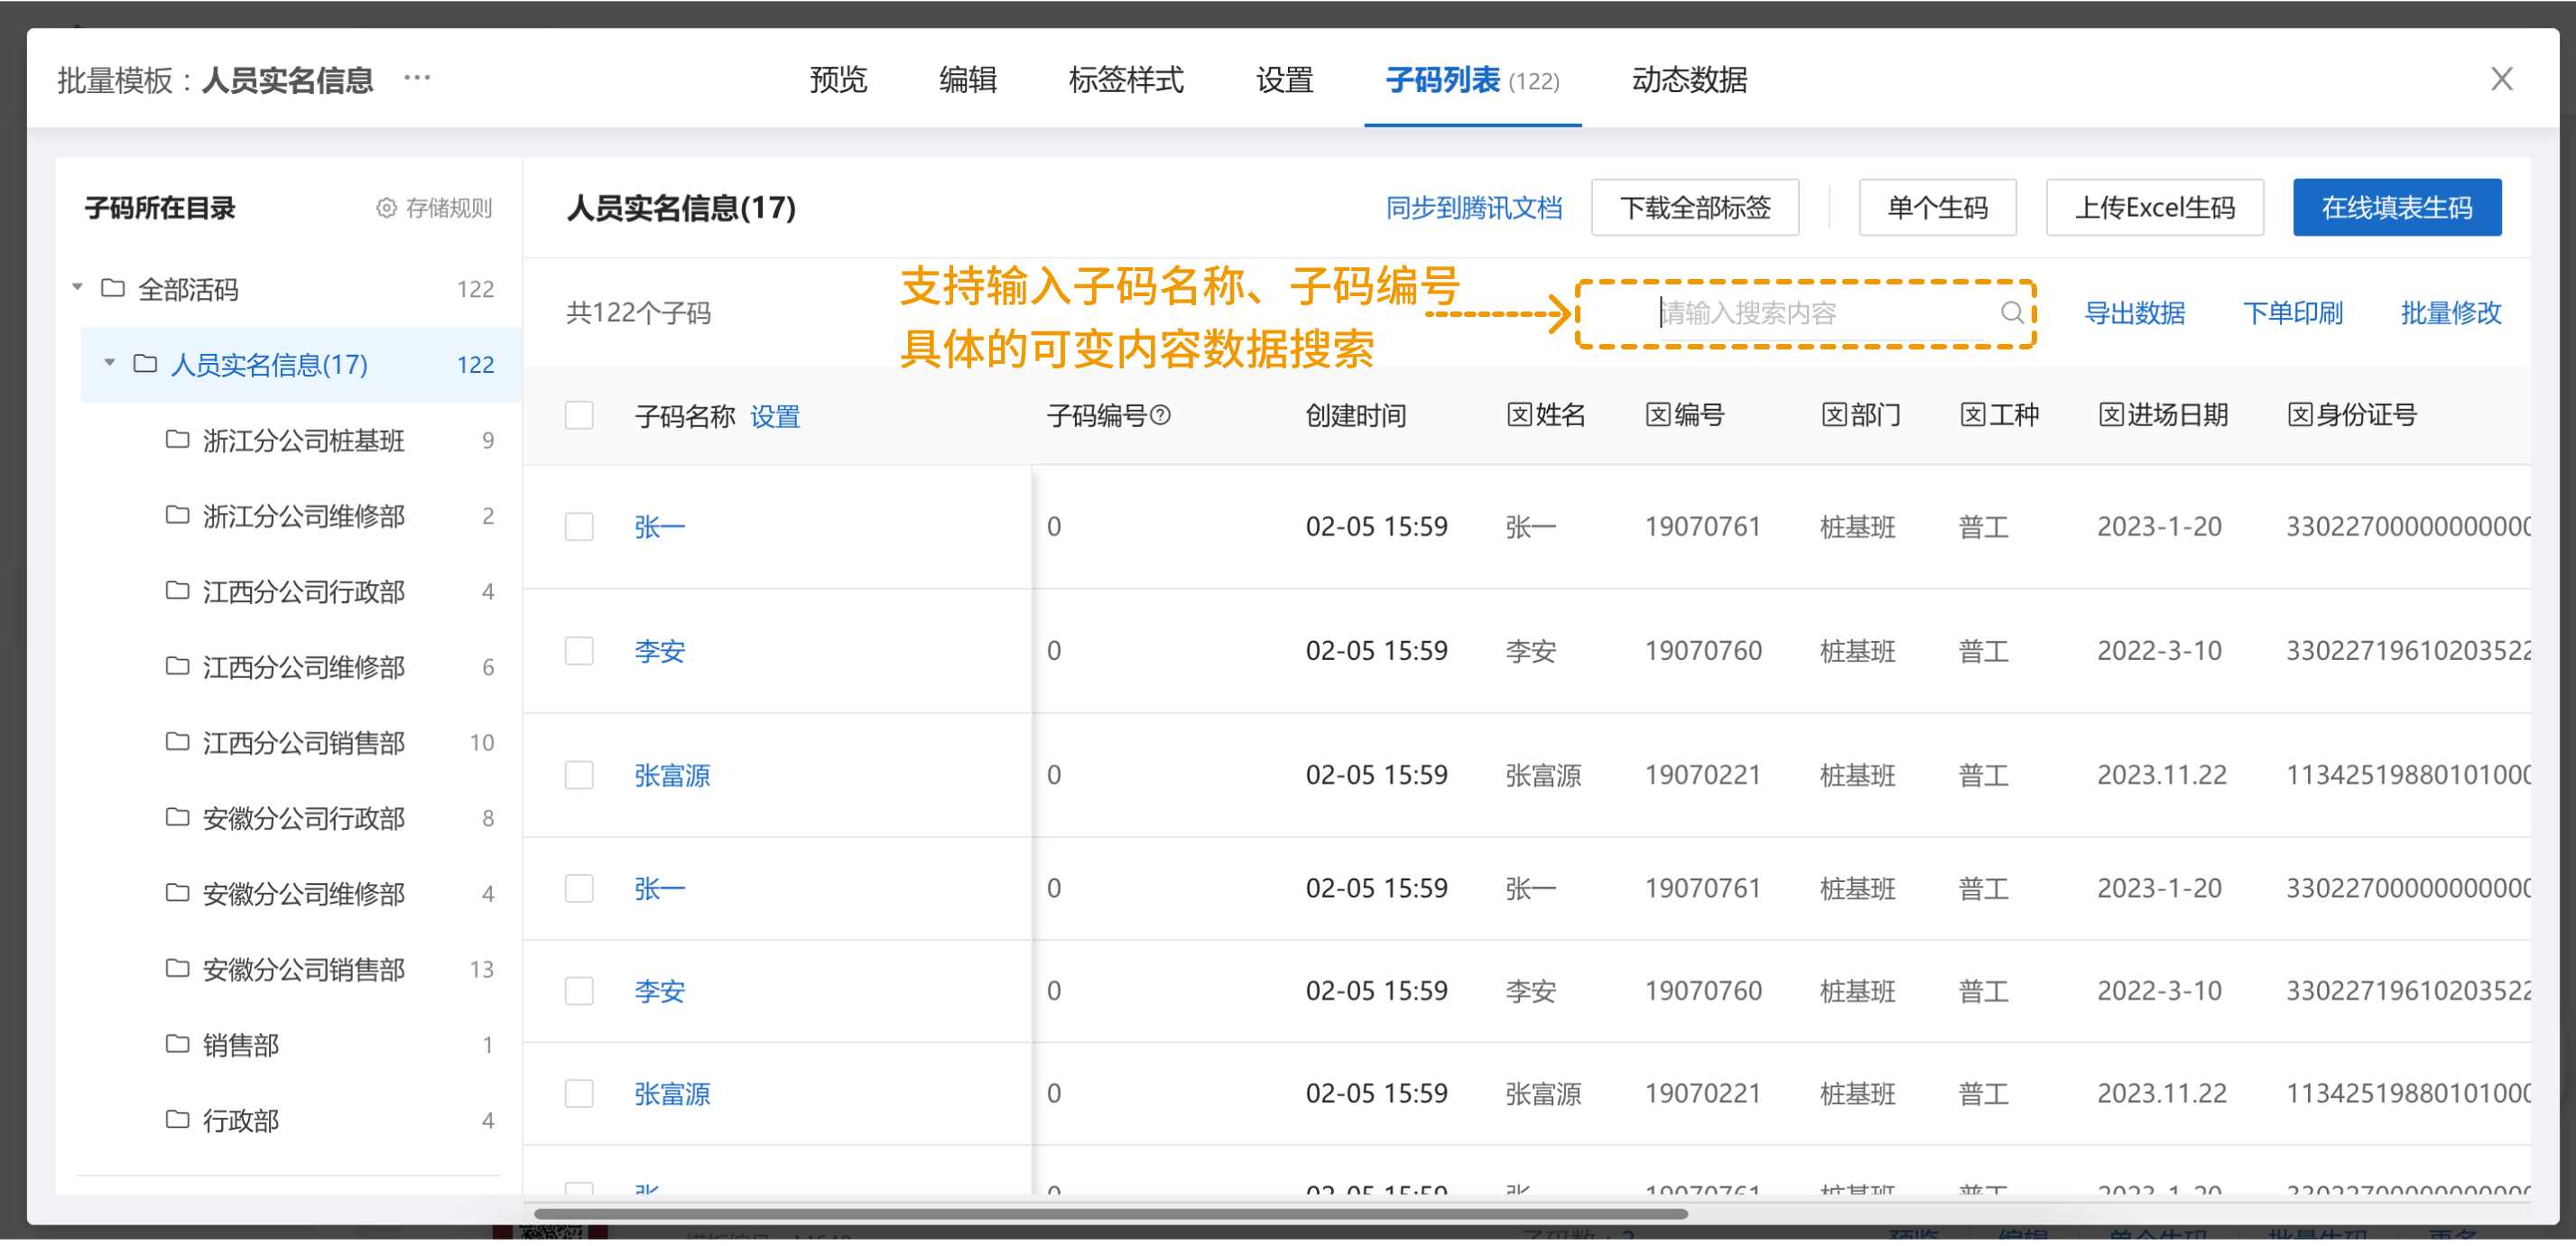The width and height of the screenshot is (2576, 1246).
Task: Open the first 张一 sub-code link
Action: pyautogui.click(x=659, y=527)
